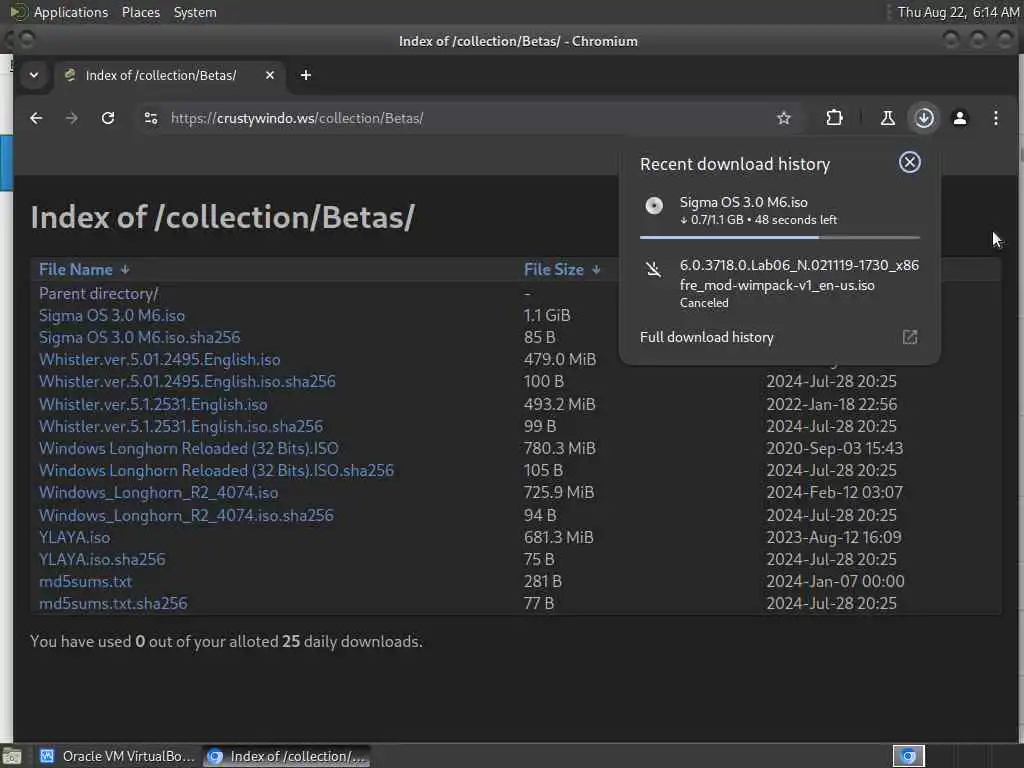Open the Chrome Labs flask icon
This screenshot has height=768, width=1024.
click(x=888, y=118)
